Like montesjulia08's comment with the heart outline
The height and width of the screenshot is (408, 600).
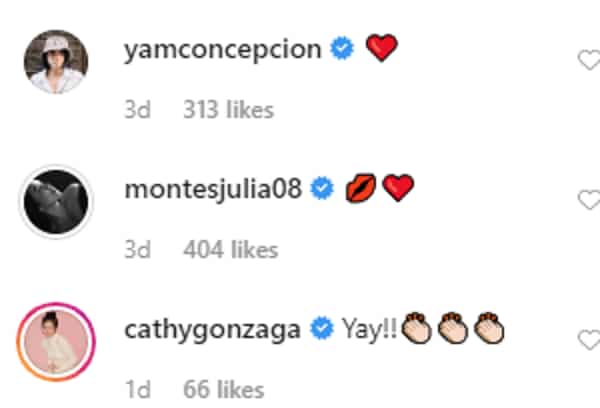[589, 200]
